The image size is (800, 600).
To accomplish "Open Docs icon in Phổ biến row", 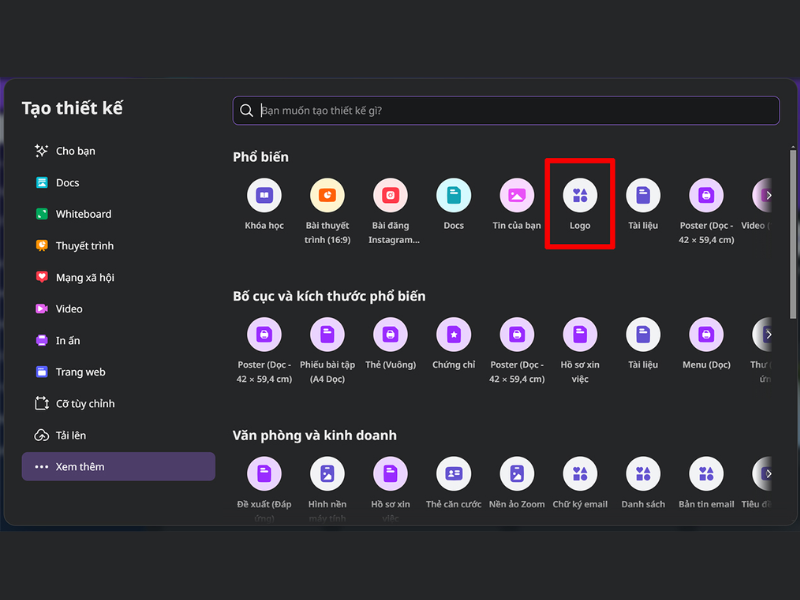I will click(454, 195).
